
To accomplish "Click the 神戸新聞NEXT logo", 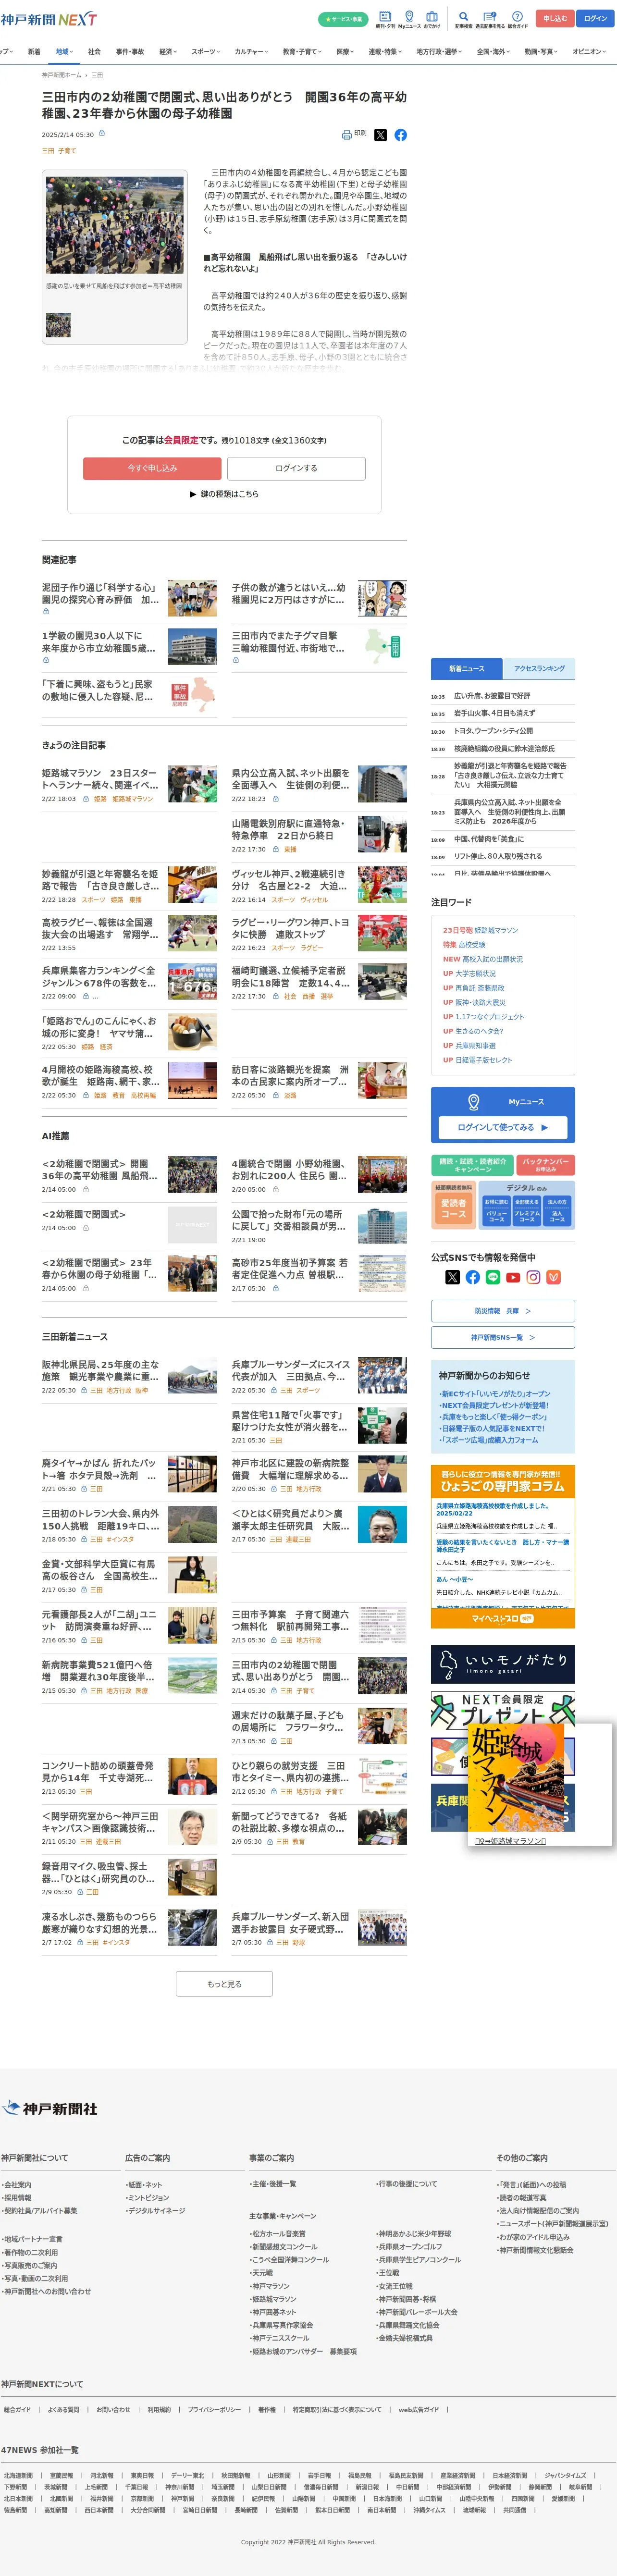I will pyautogui.click(x=49, y=19).
